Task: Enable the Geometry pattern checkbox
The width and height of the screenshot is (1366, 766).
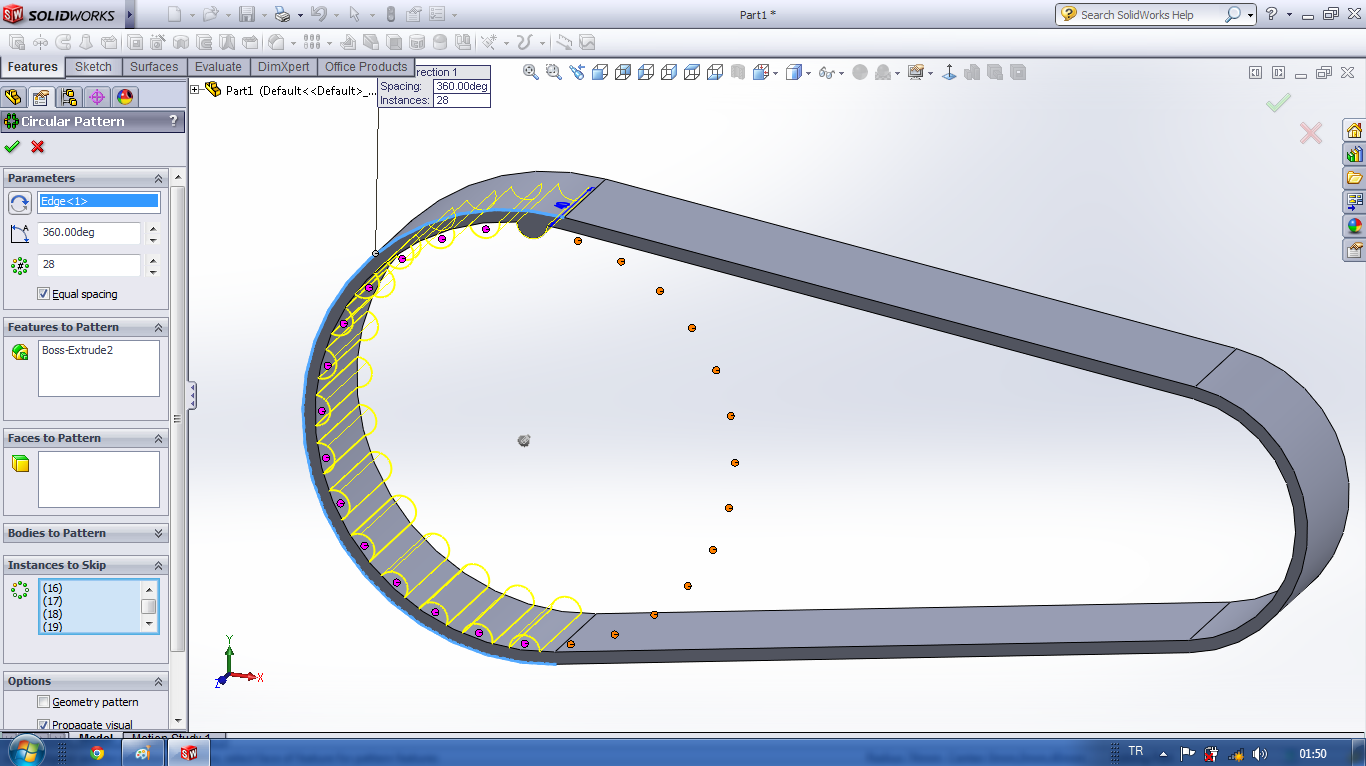Action: click(44, 702)
